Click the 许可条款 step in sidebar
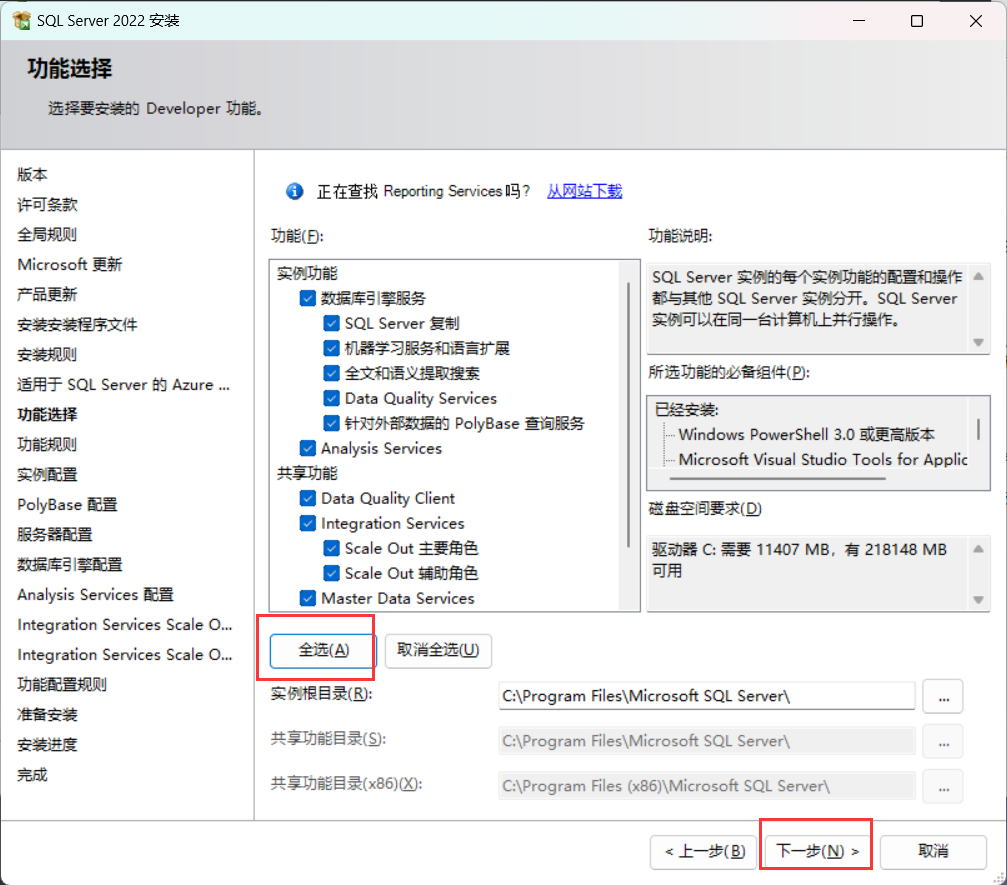 (47, 205)
